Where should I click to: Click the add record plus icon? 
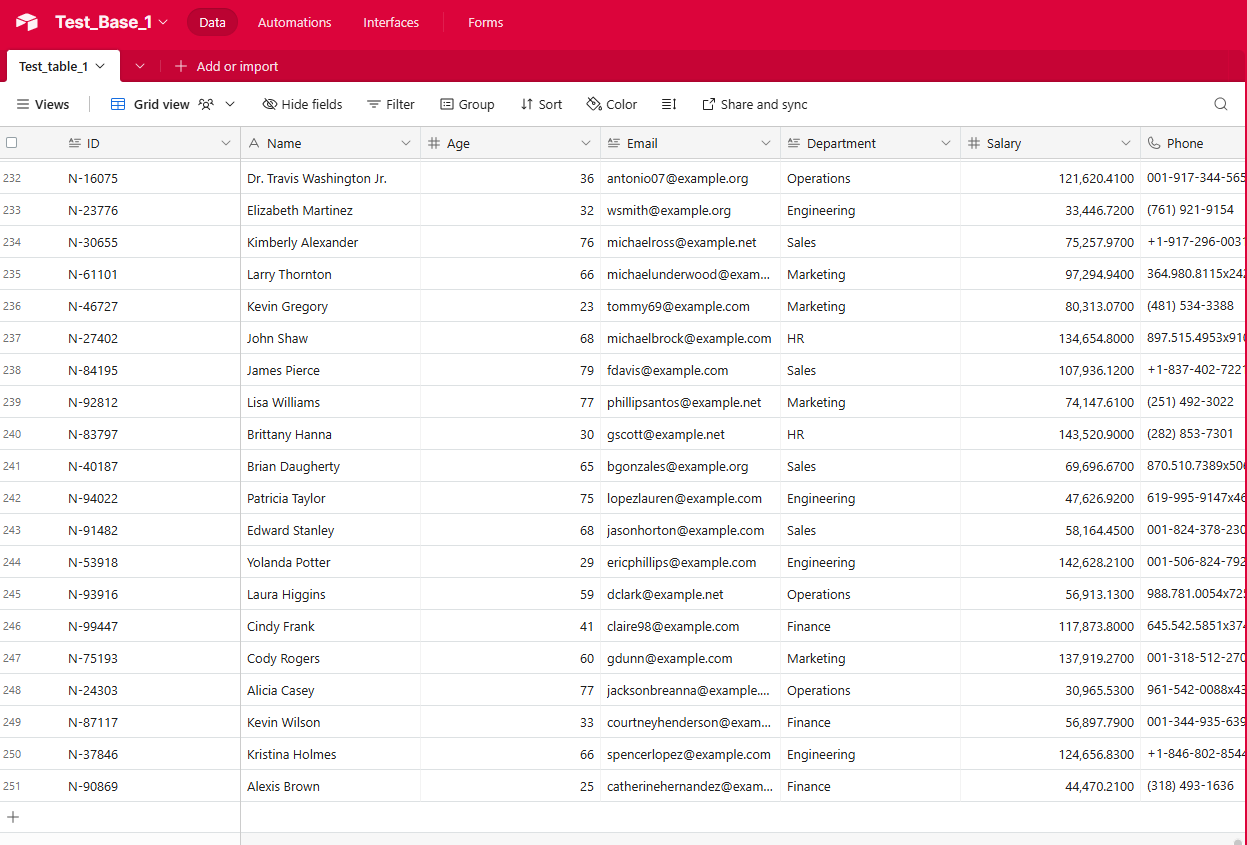13,817
